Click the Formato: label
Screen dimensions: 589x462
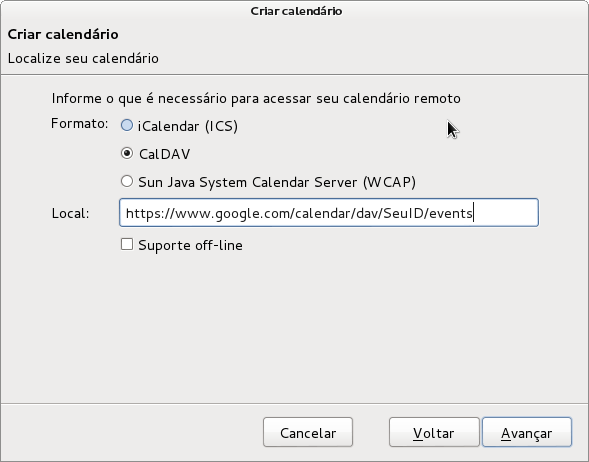pos(80,124)
